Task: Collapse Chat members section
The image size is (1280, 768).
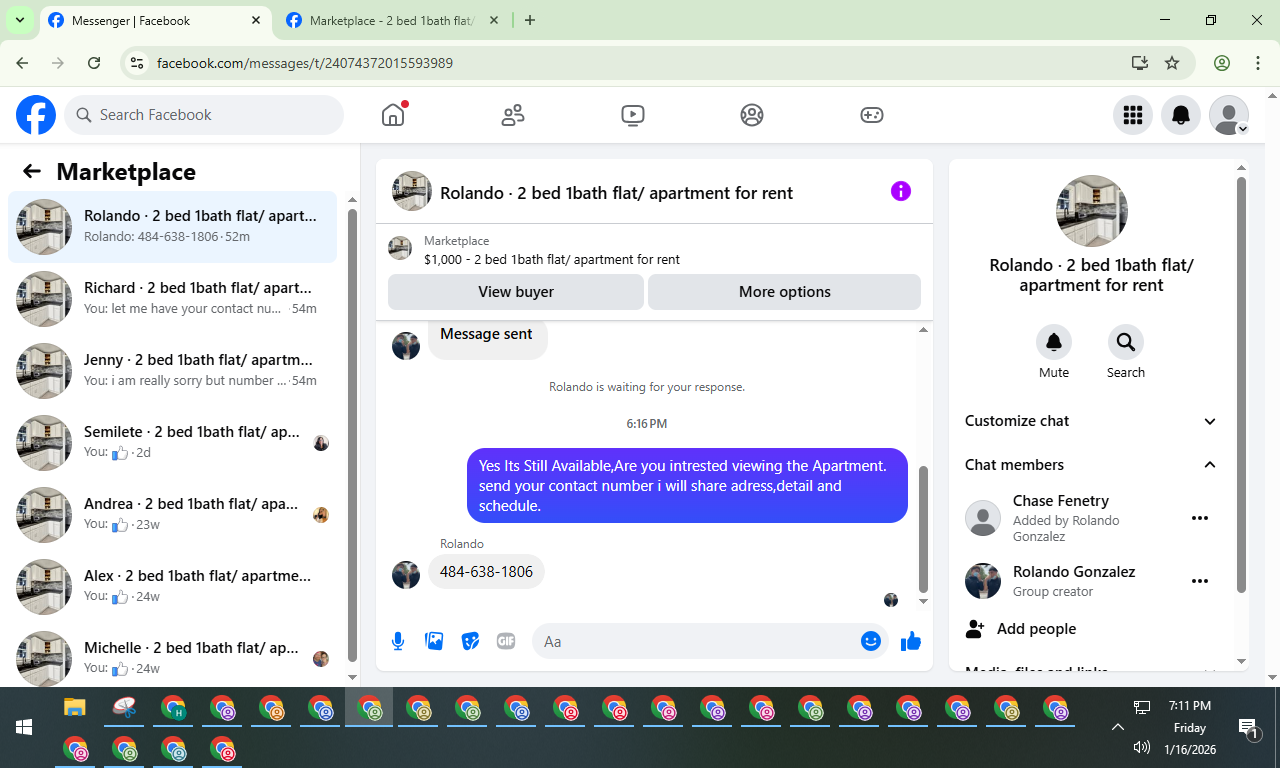Action: (x=1091, y=465)
